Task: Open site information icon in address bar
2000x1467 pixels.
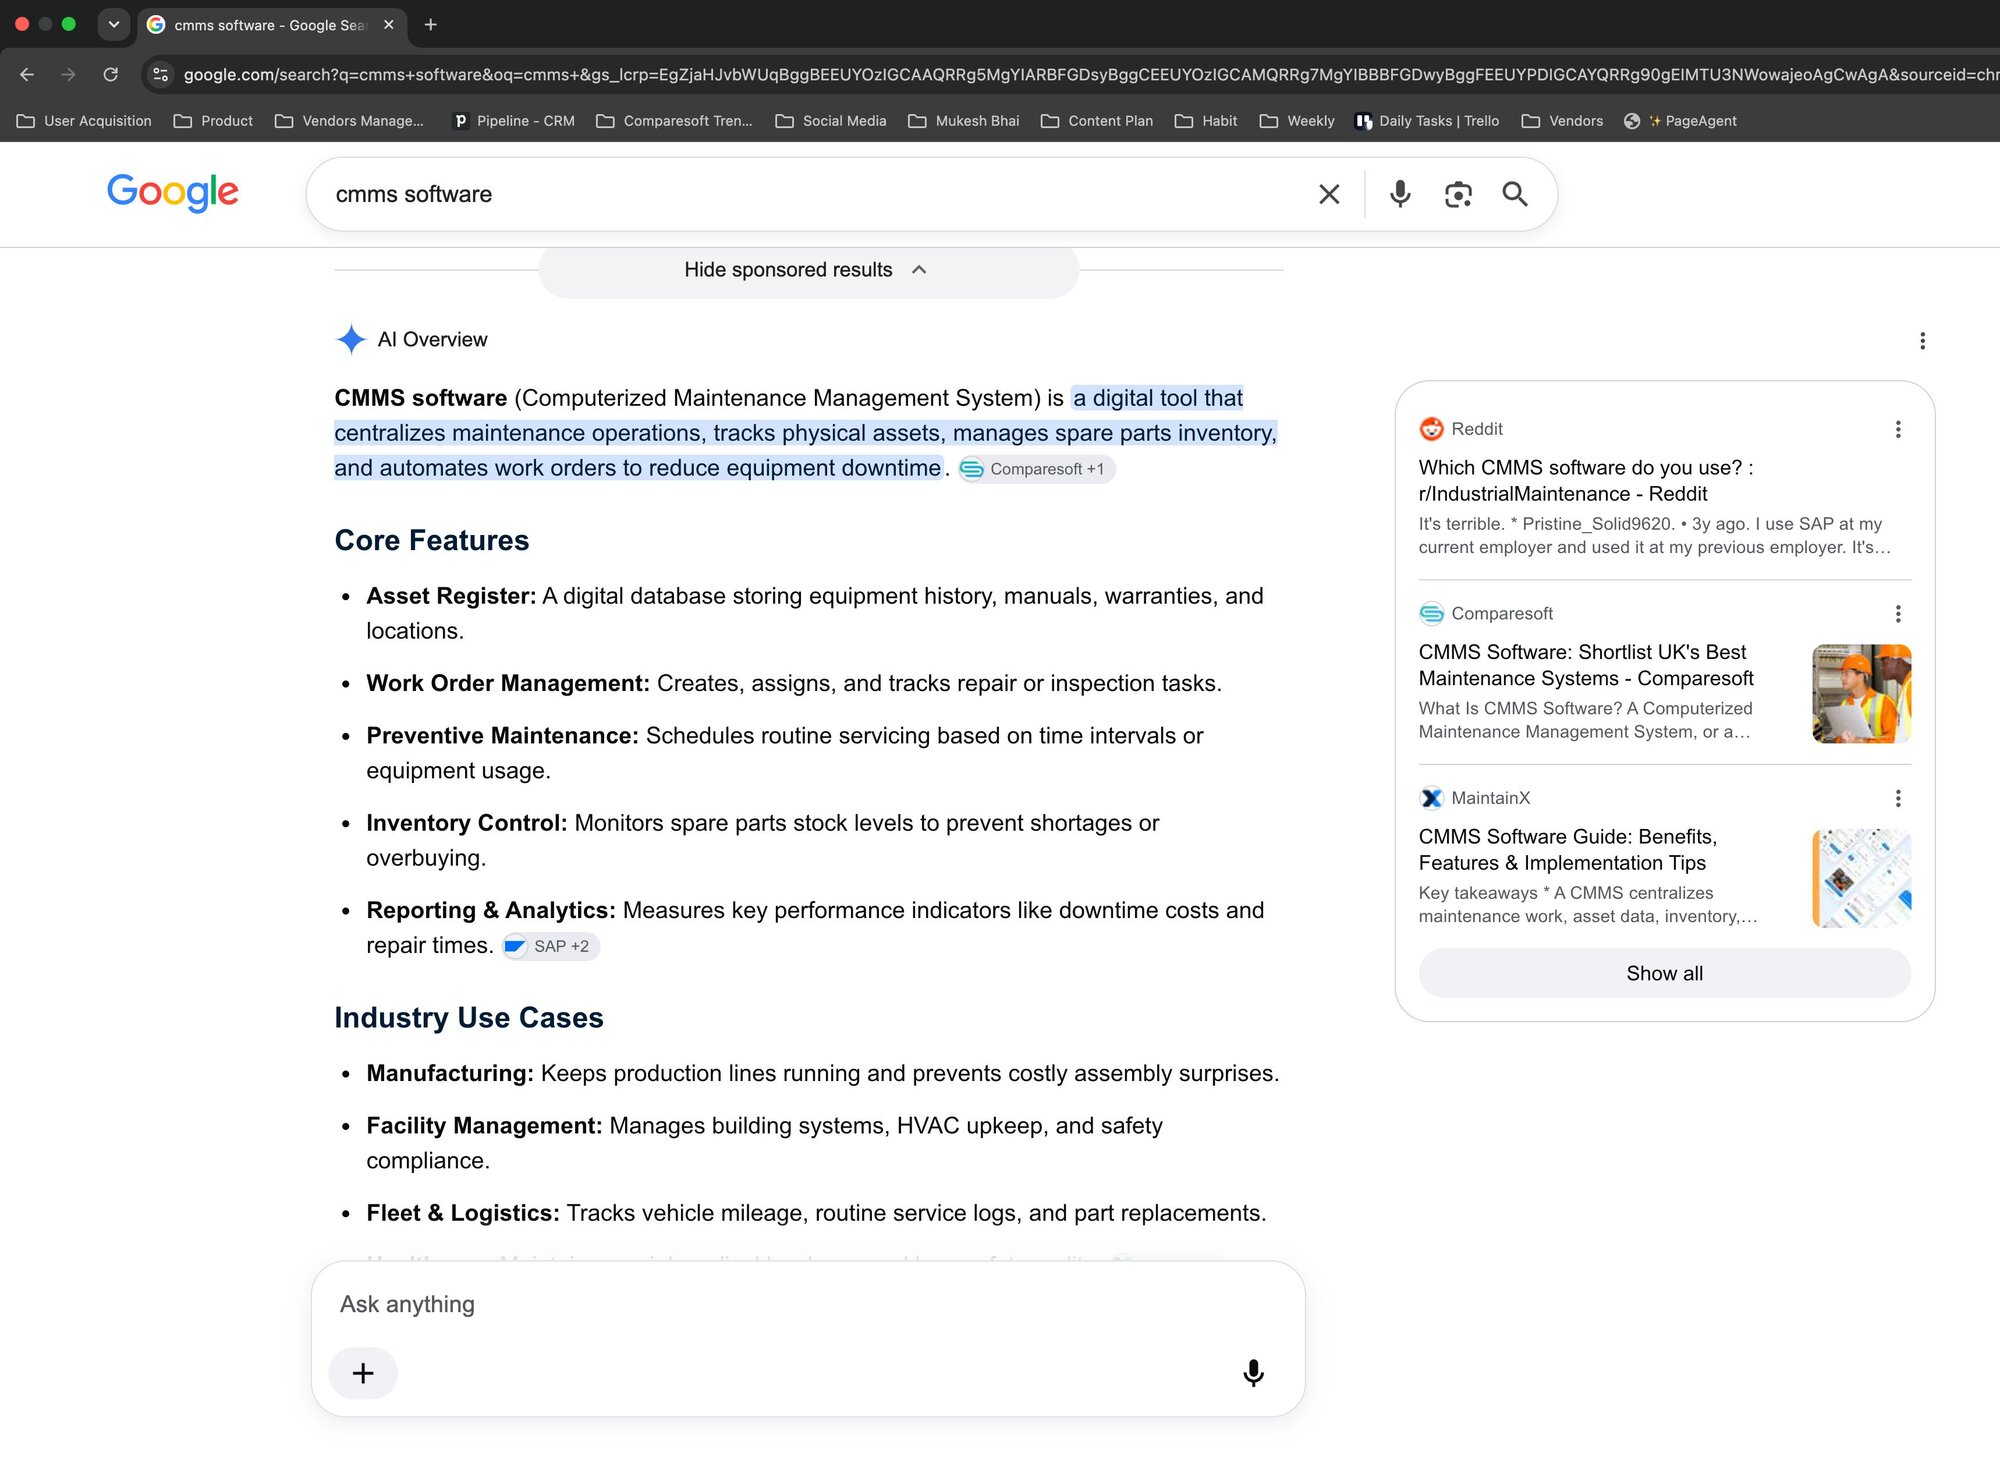Action: click(160, 74)
